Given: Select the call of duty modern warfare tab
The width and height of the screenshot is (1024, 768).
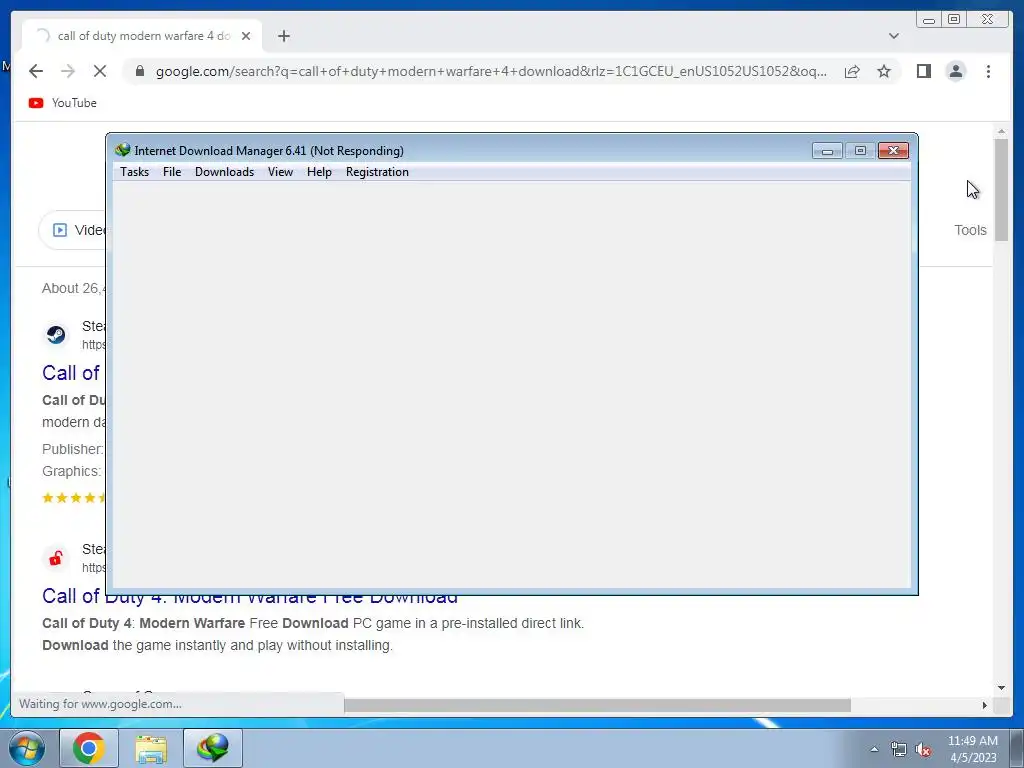Looking at the screenshot, I should pos(142,36).
